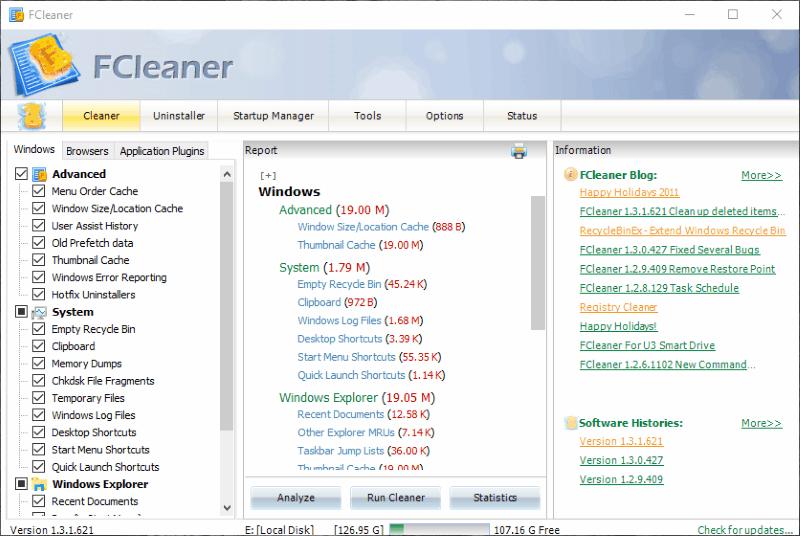Screen dimensions: 800x536
Task: Open FCleaner For U3 Smart Drive link
Action: (x=647, y=345)
